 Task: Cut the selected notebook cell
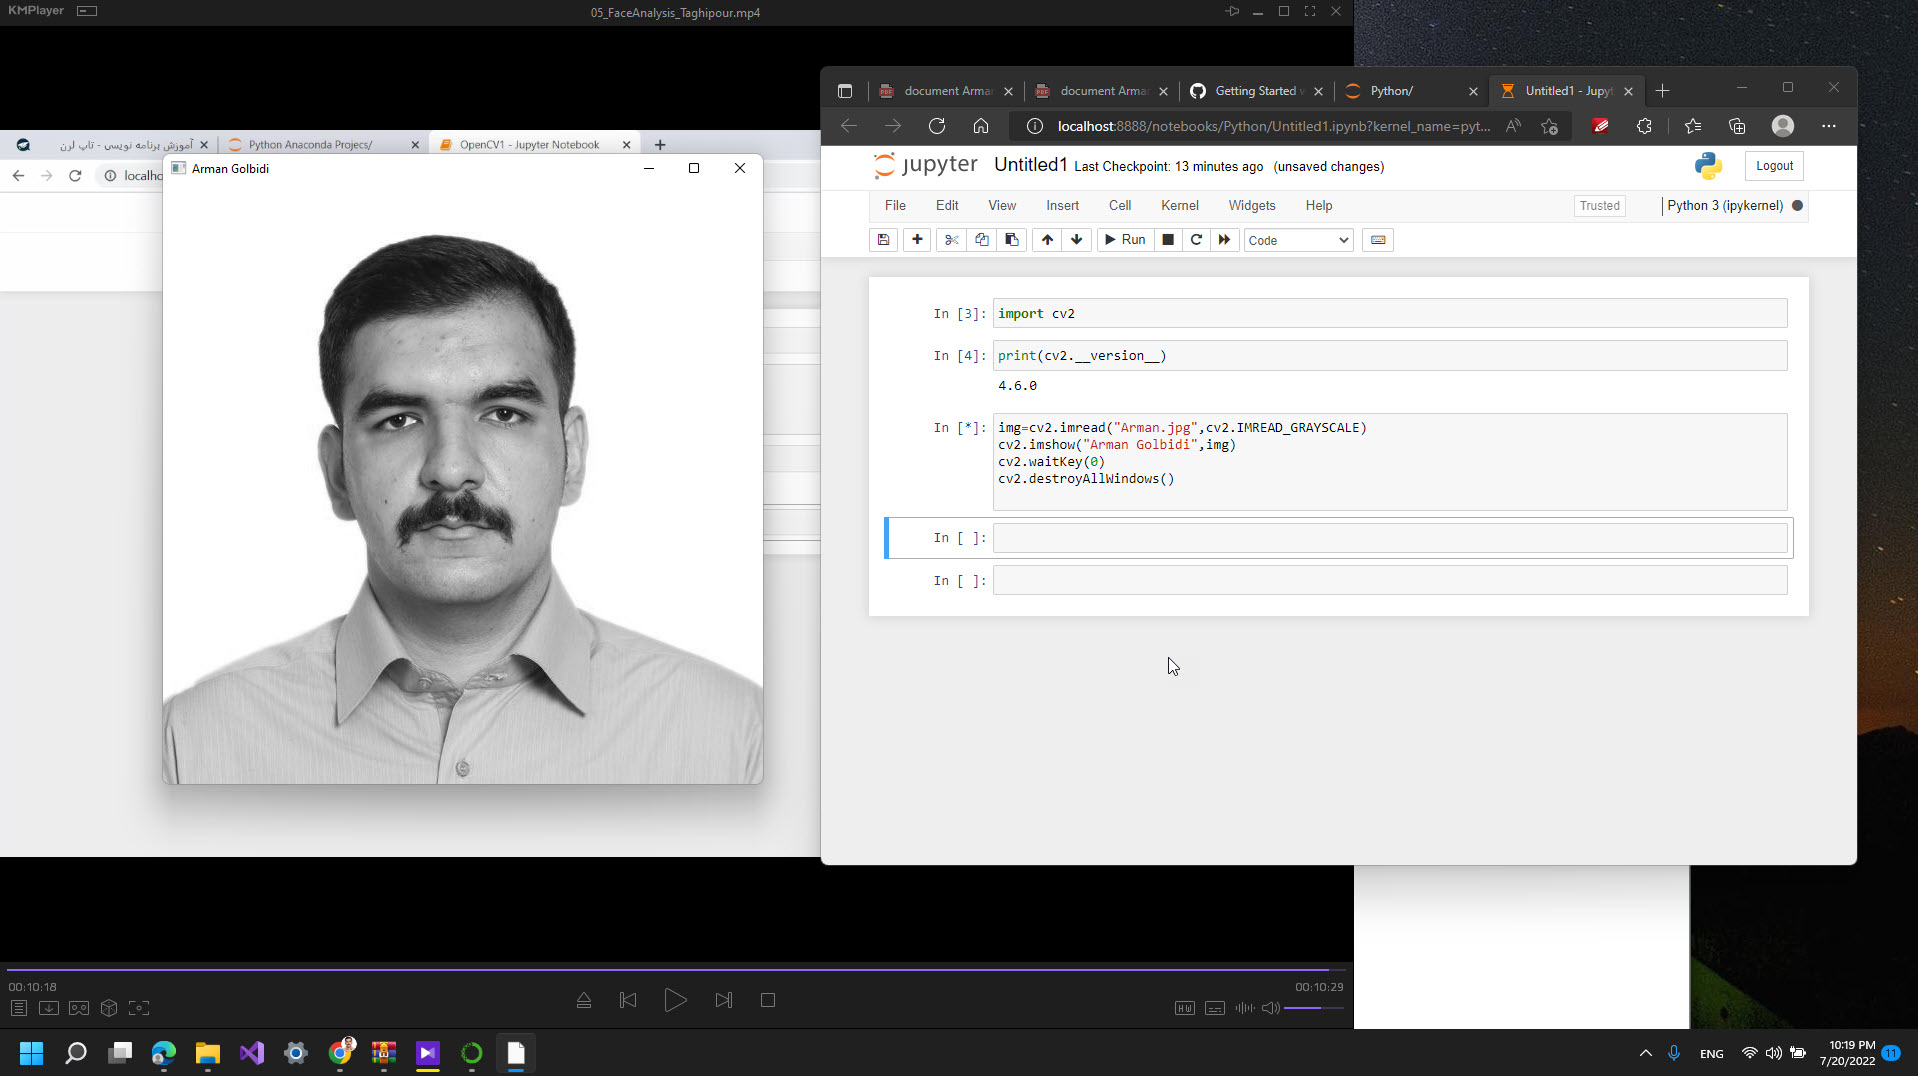[950, 240]
